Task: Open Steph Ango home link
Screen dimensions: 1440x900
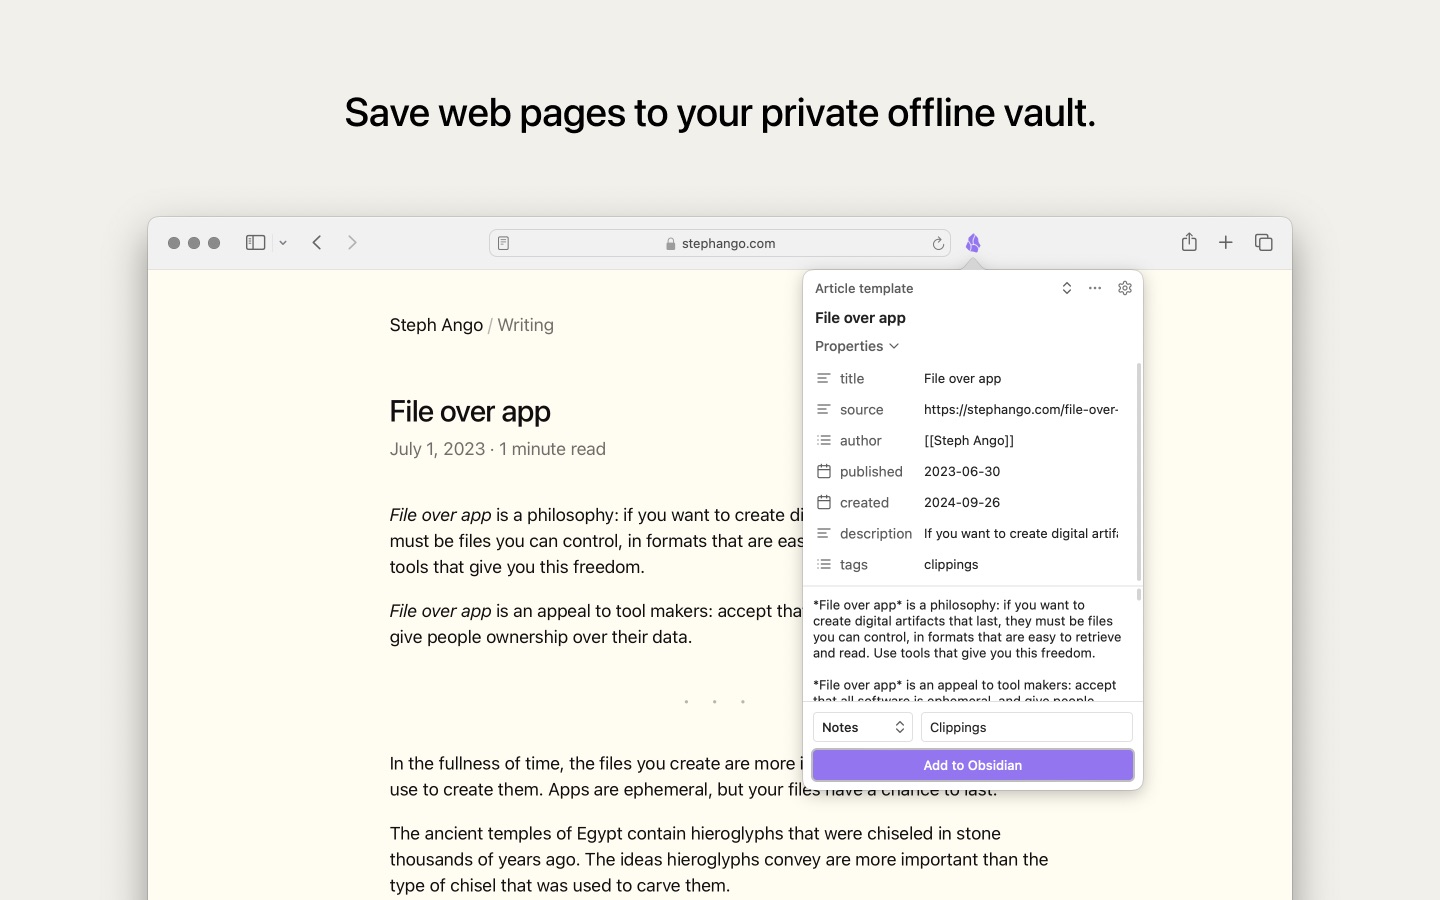Action: tap(436, 325)
